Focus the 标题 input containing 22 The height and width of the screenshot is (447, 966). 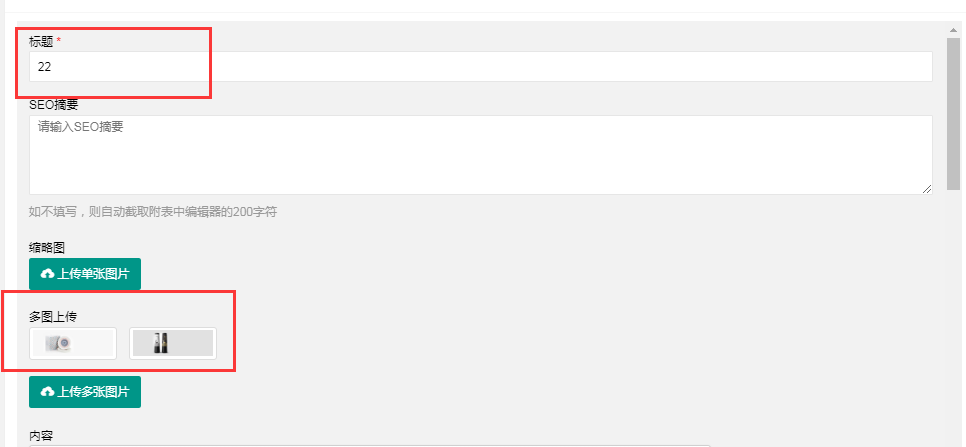[x=481, y=66]
